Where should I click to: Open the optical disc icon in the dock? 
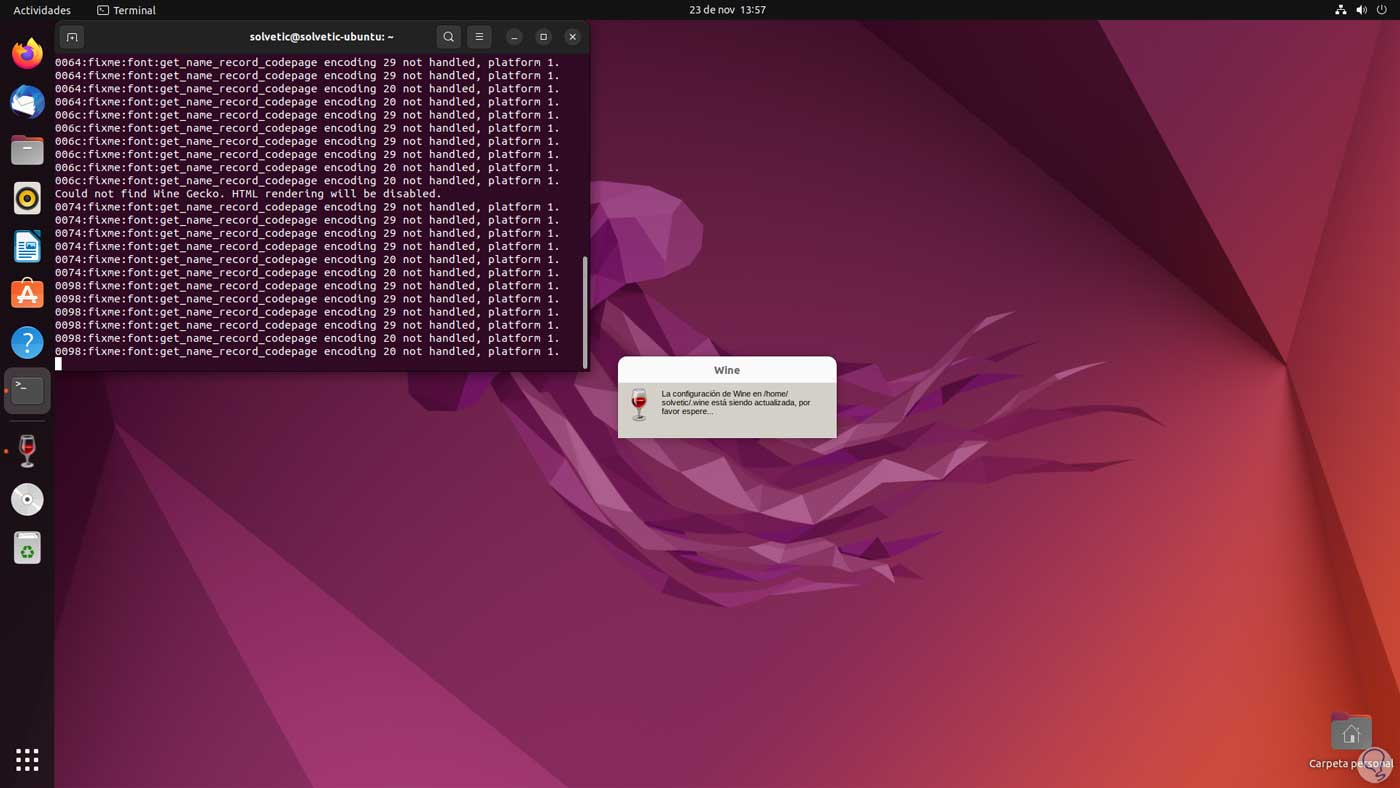[27, 499]
